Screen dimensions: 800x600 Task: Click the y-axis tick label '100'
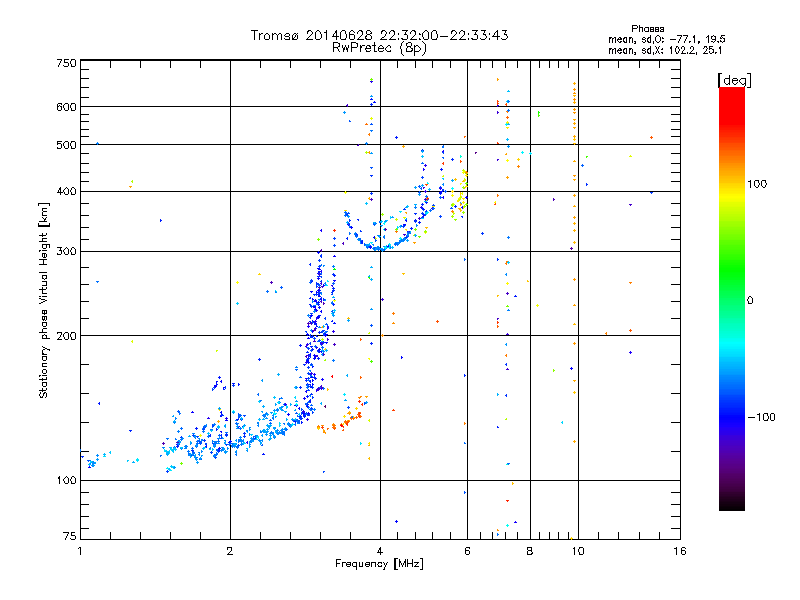67,481
